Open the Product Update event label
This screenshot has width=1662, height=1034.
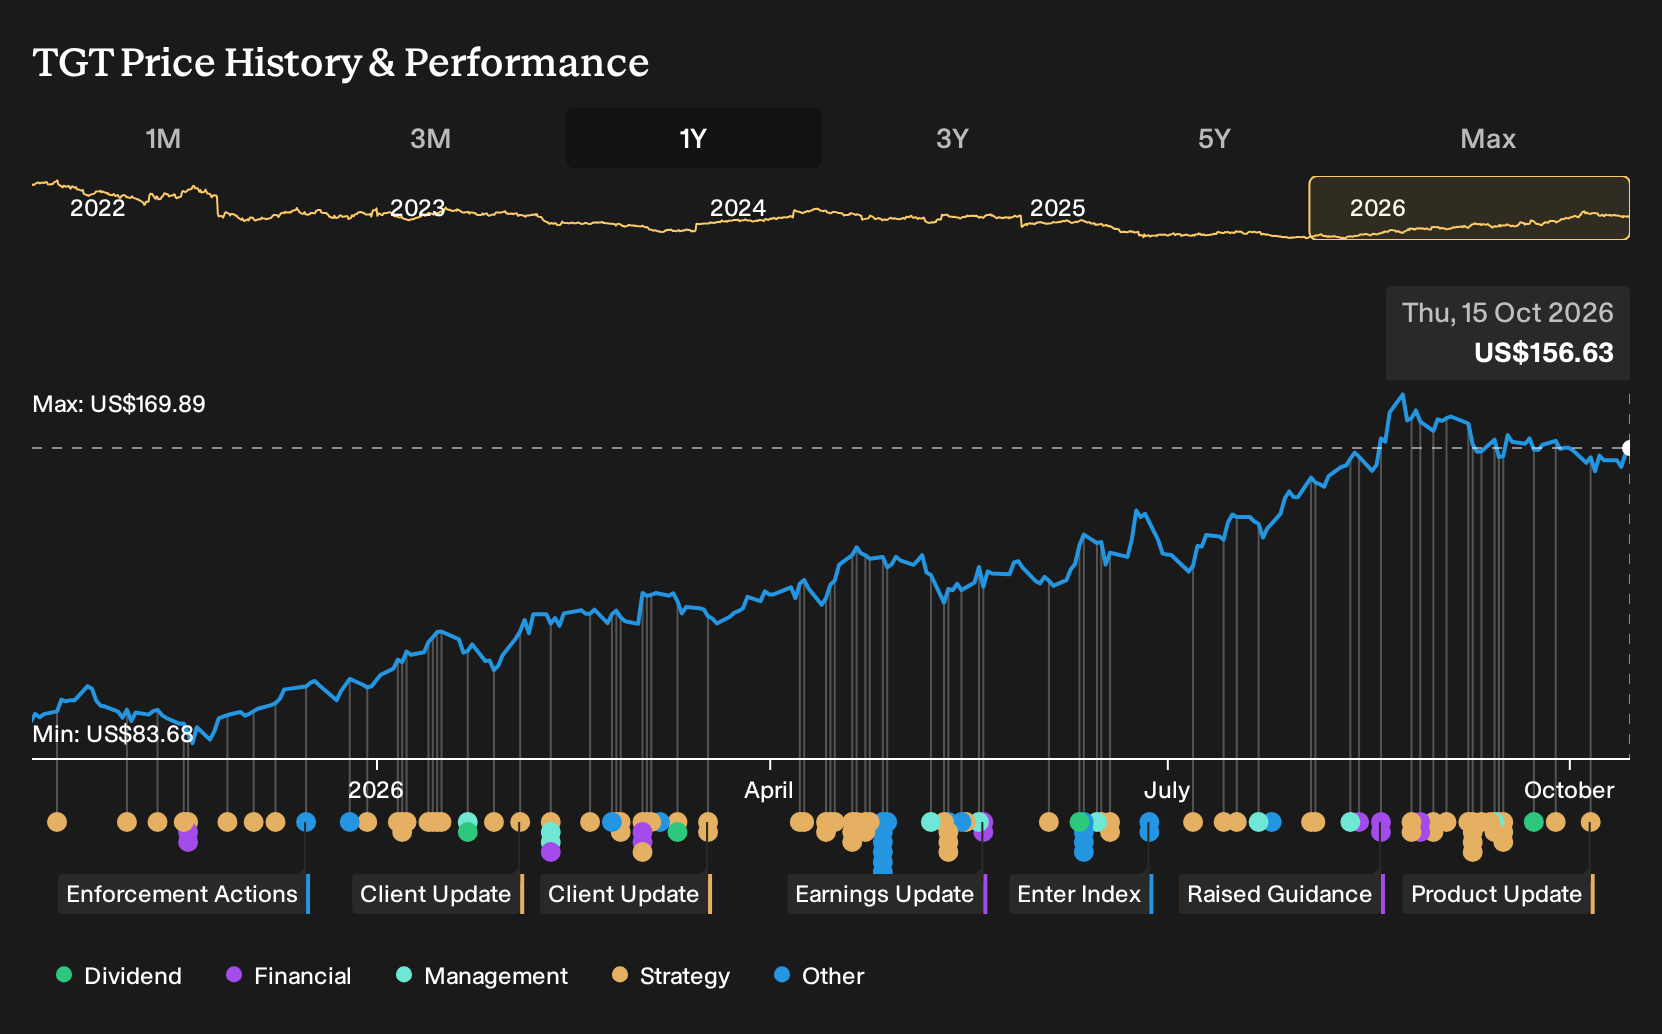[x=1499, y=894]
